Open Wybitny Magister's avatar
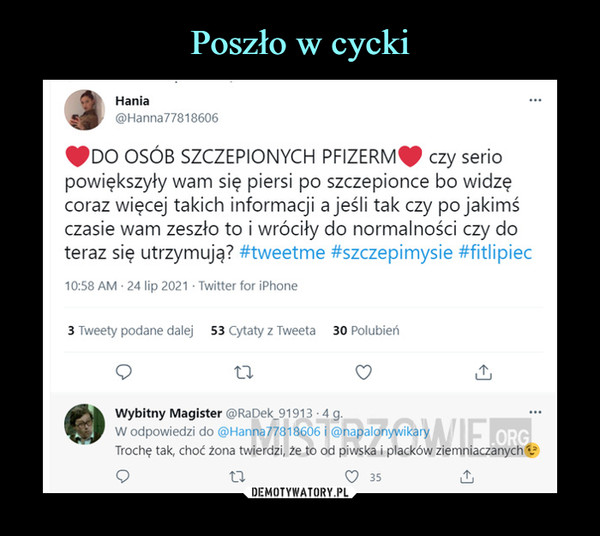 point(84,424)
